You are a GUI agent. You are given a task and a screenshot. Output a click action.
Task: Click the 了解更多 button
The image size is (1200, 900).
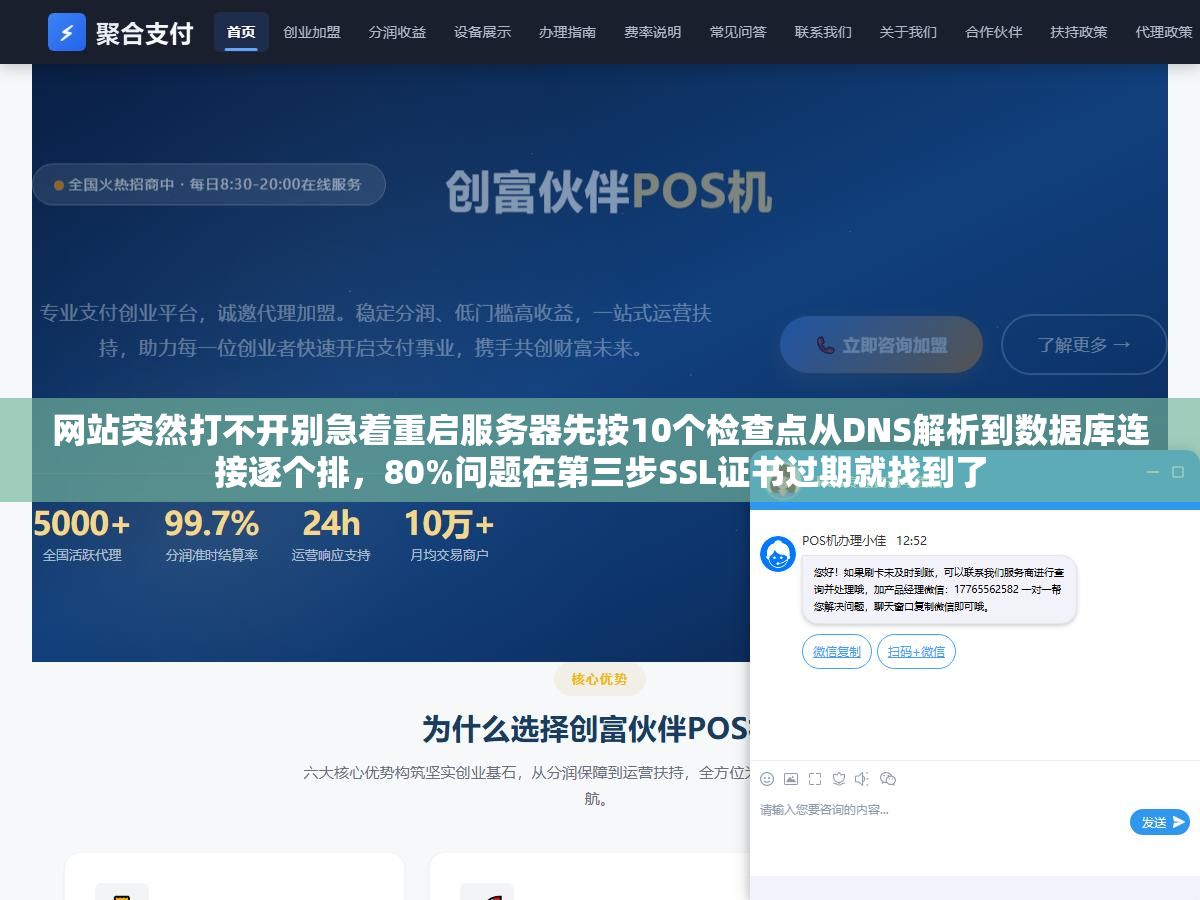[x=1084, y=345]
